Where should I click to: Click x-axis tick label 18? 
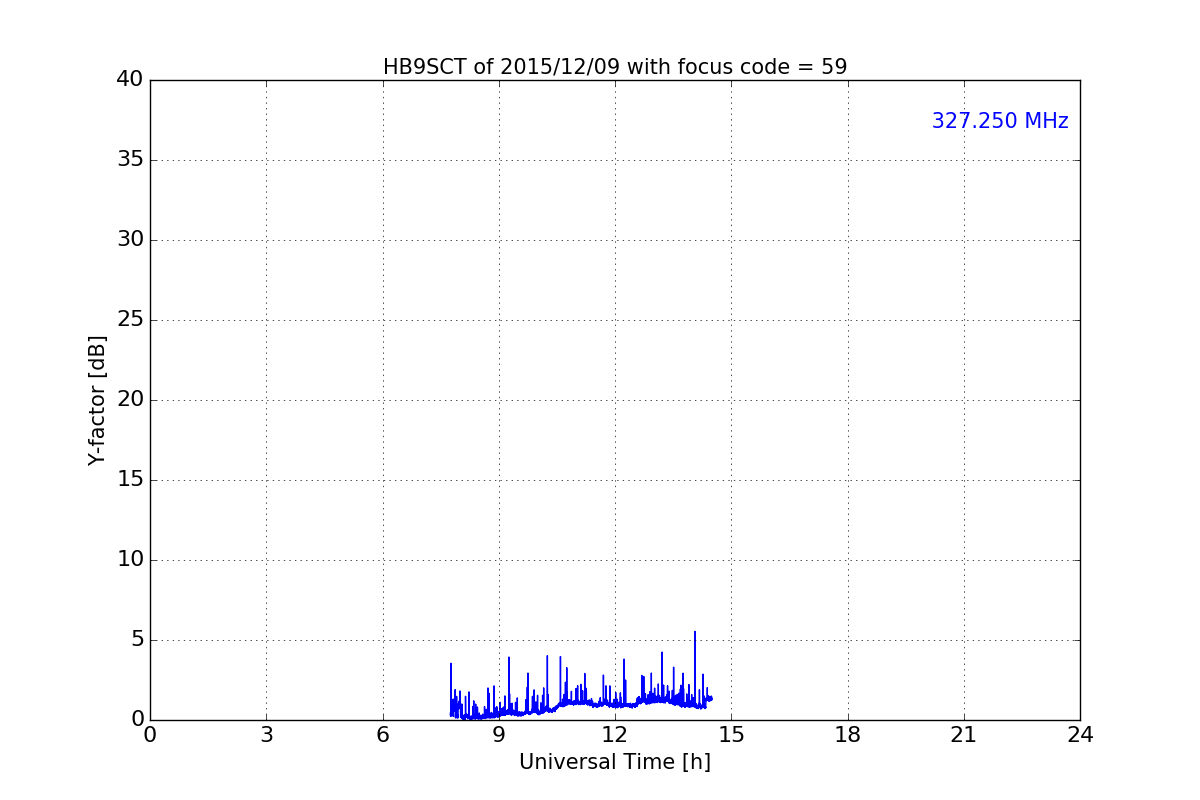coord(848,734)
